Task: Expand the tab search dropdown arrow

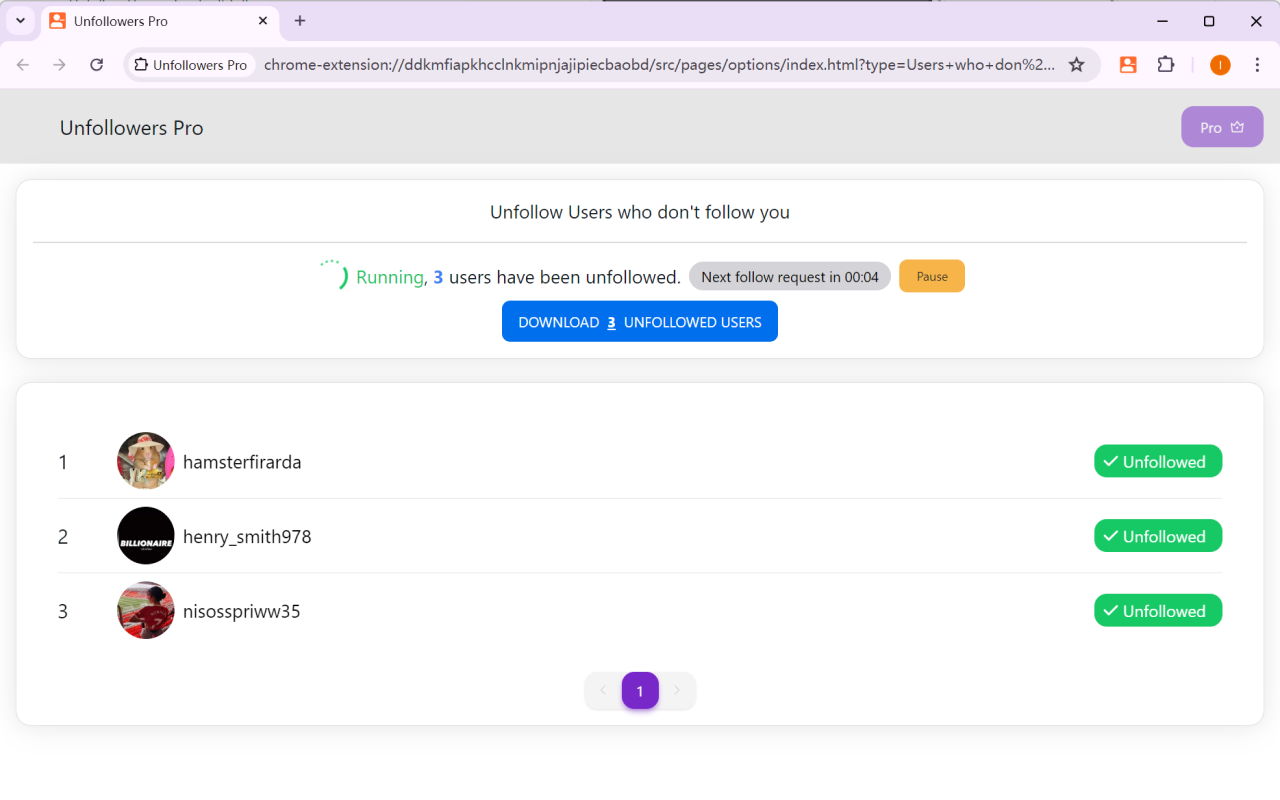Action: (20, 21)
